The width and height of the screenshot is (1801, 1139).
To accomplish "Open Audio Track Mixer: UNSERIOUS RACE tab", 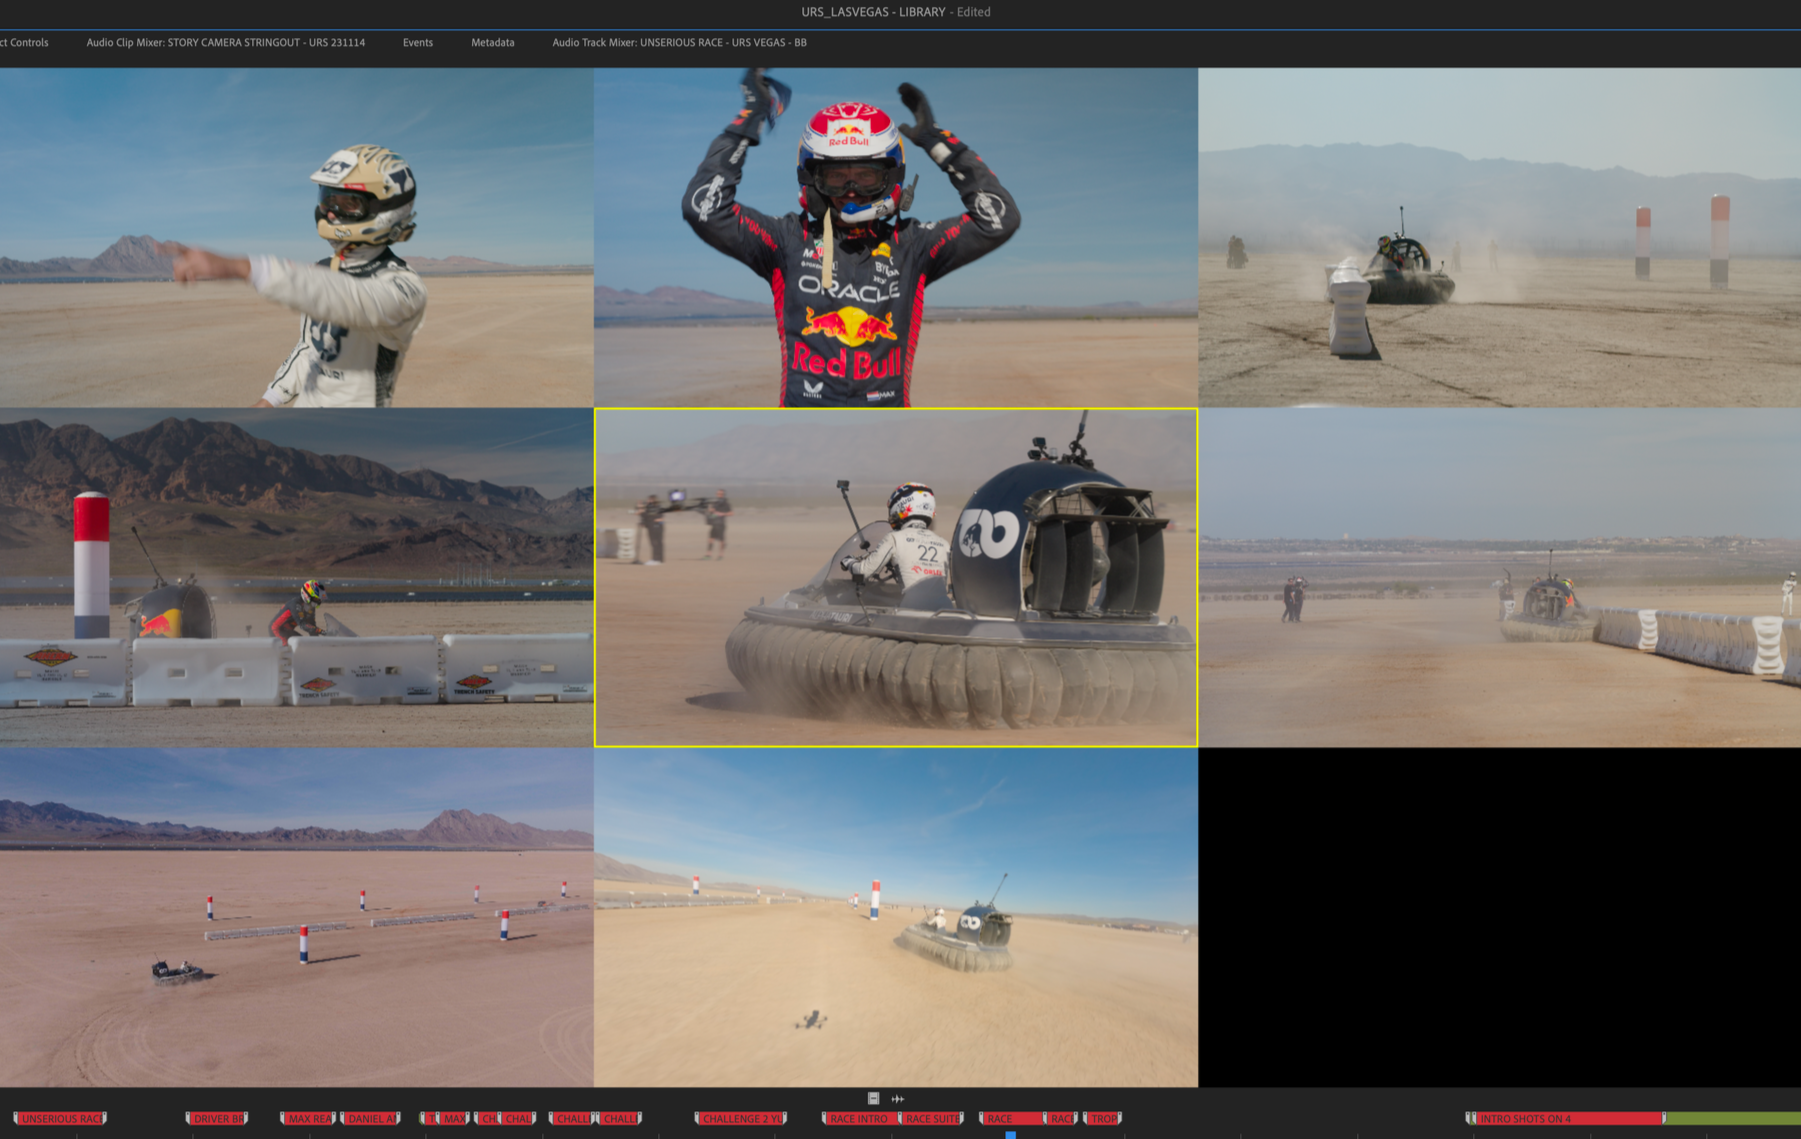I will pyautogui.click(x=679, y=42).
